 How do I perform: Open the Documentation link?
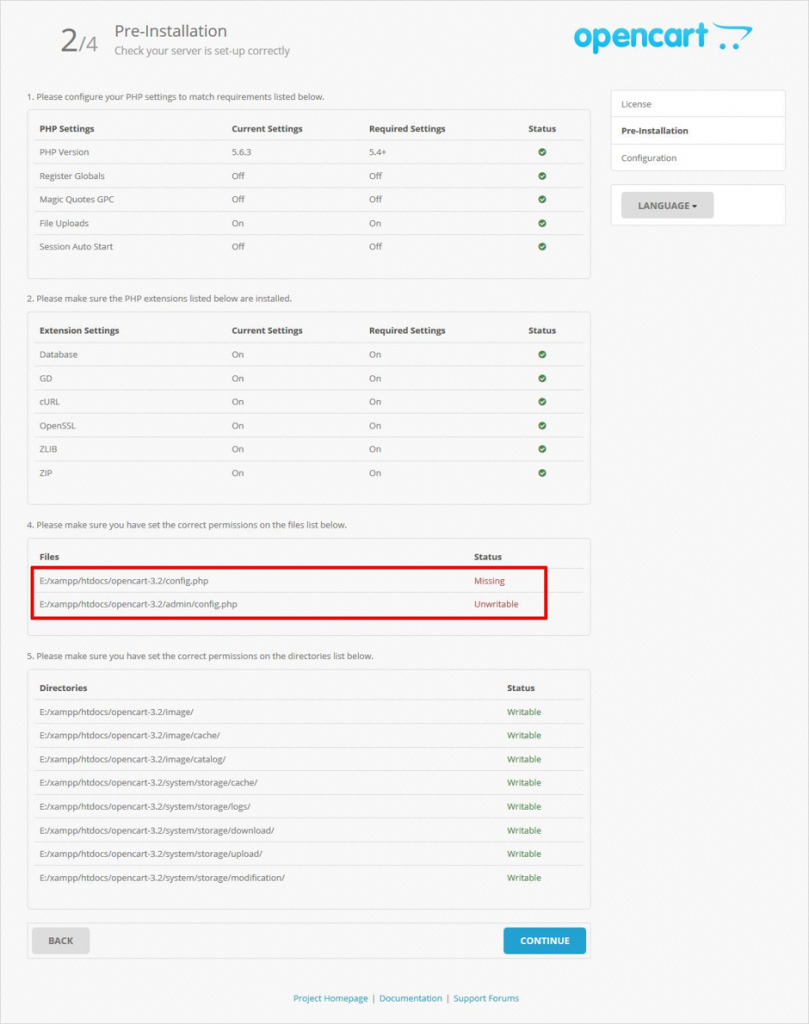click(412, 997)
